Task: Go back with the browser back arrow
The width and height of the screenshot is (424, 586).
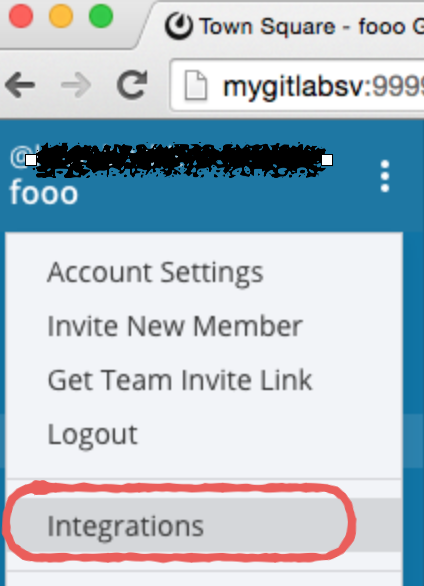Action: (20, 85)
